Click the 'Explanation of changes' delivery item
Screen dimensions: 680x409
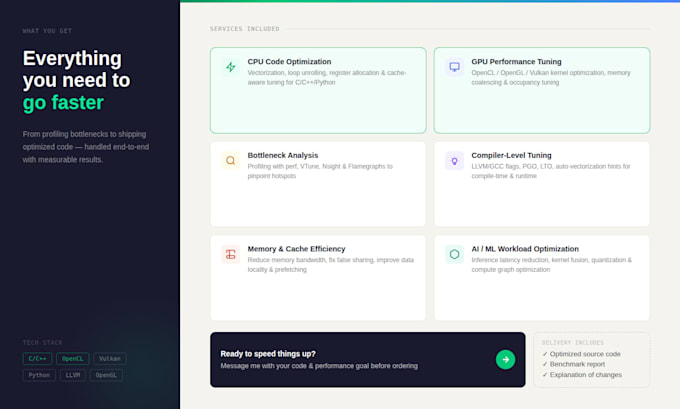coord(582,375)
